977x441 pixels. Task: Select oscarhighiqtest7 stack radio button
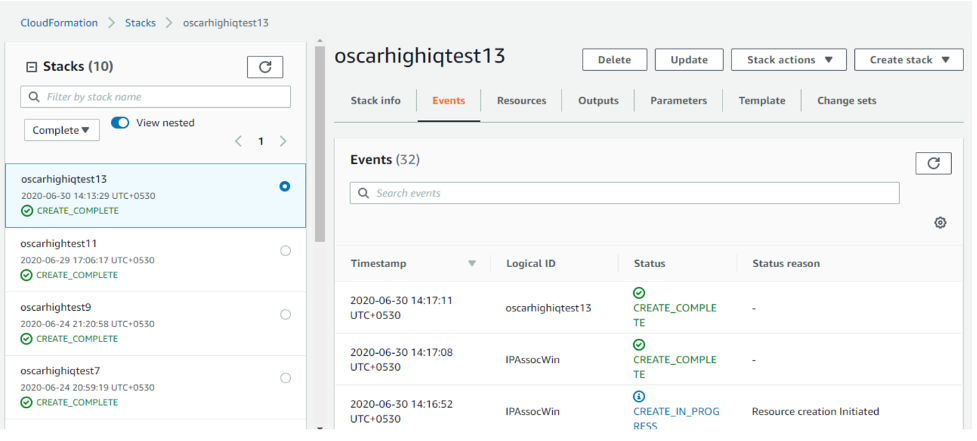[x=285, y=378]
